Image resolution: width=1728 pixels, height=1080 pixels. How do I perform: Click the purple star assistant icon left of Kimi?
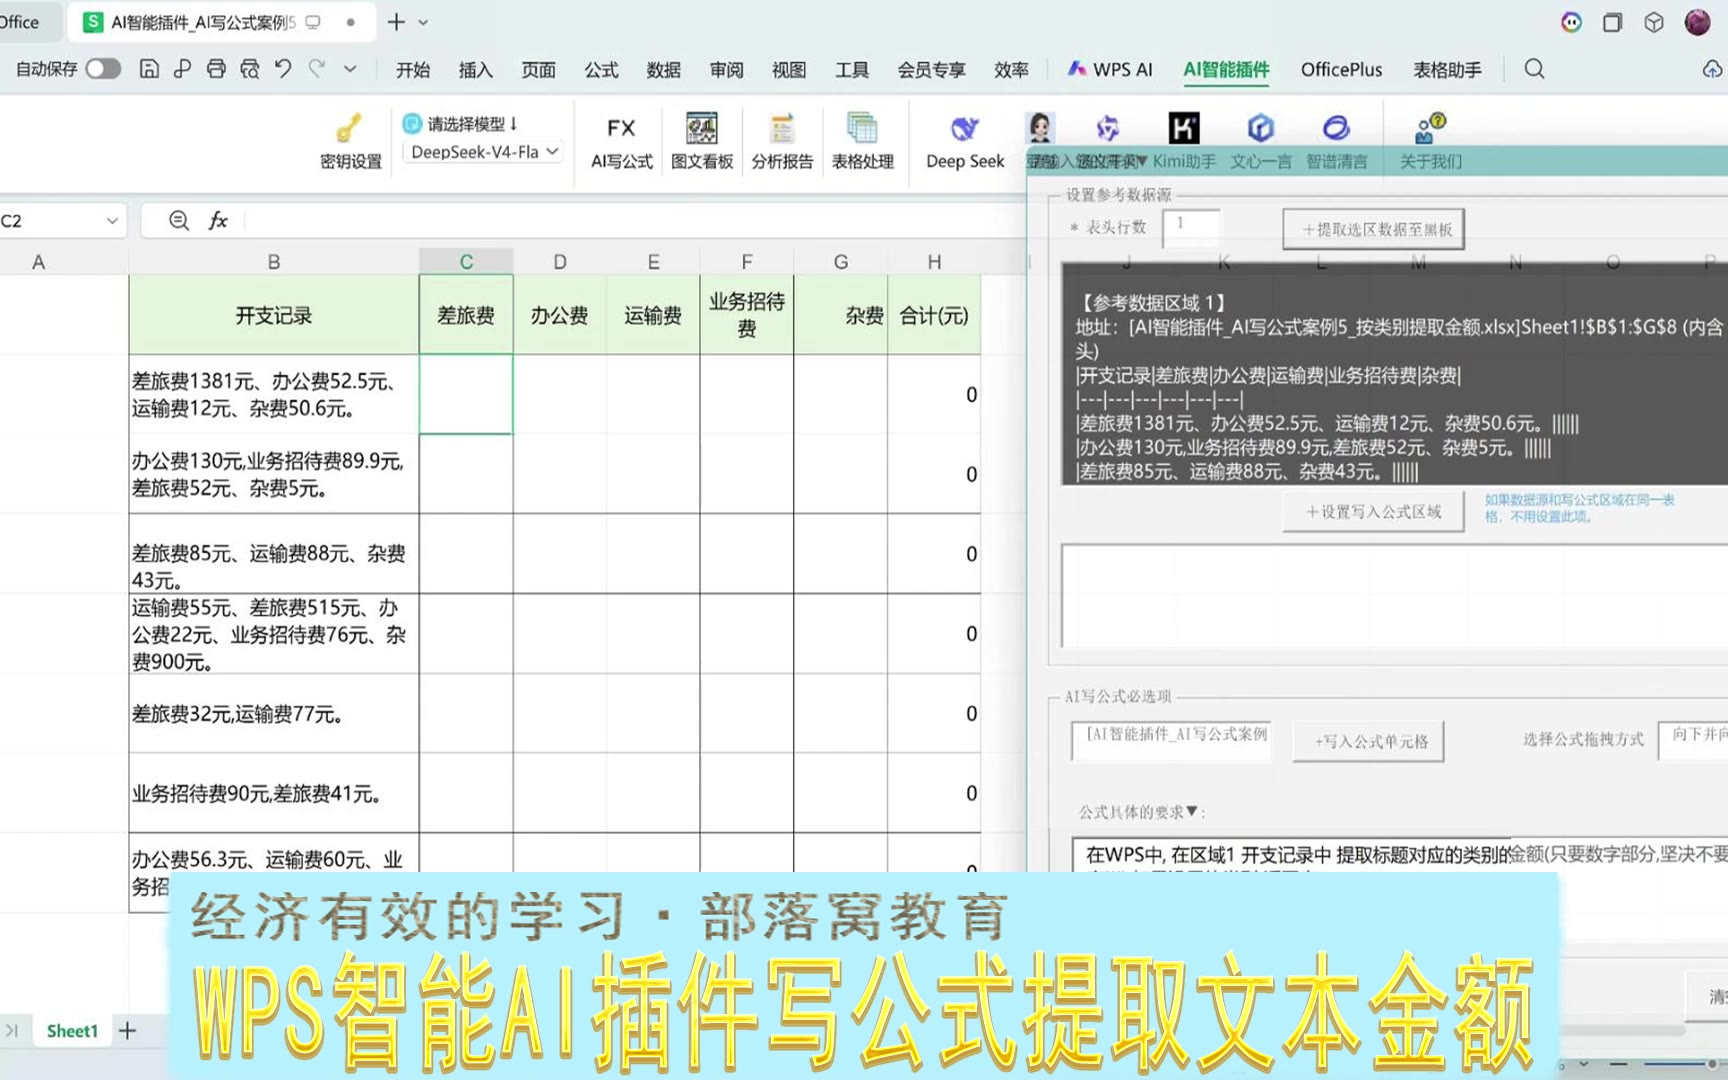(x=1107, y=128)
